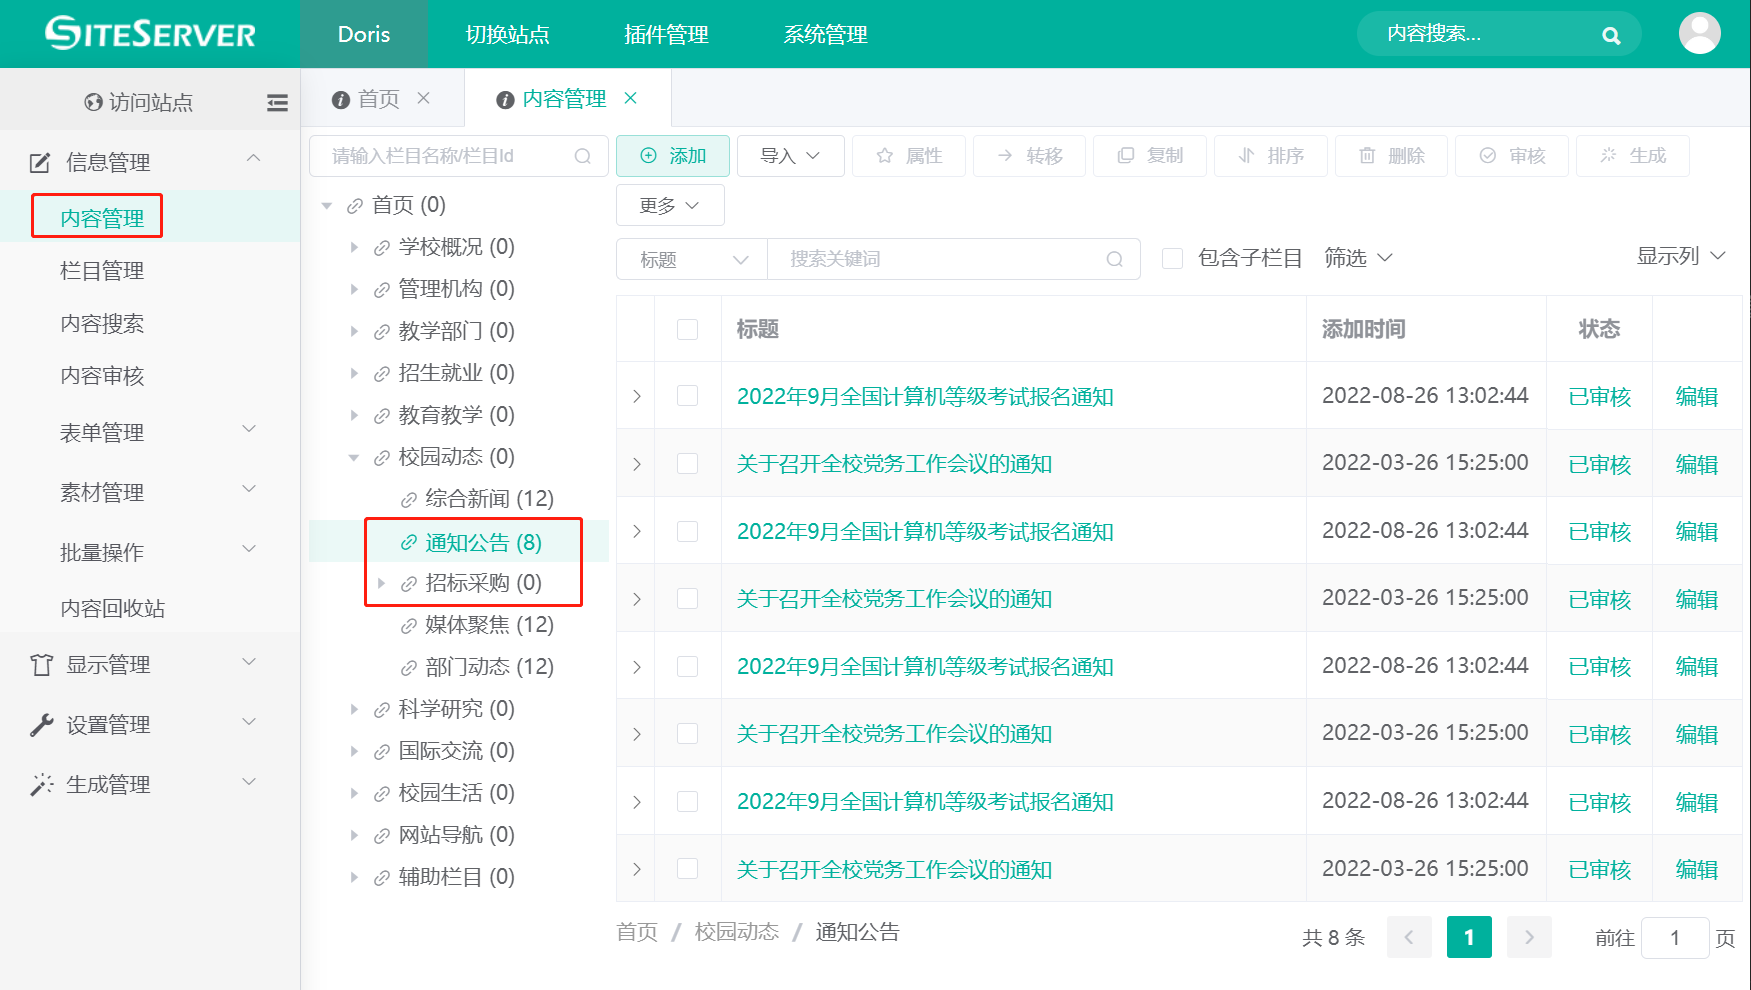Viewport: 1751px width, 990px height.
Task: Click the 属性 properties star icon
Action: pyautogui.click(x=884, y=155)
